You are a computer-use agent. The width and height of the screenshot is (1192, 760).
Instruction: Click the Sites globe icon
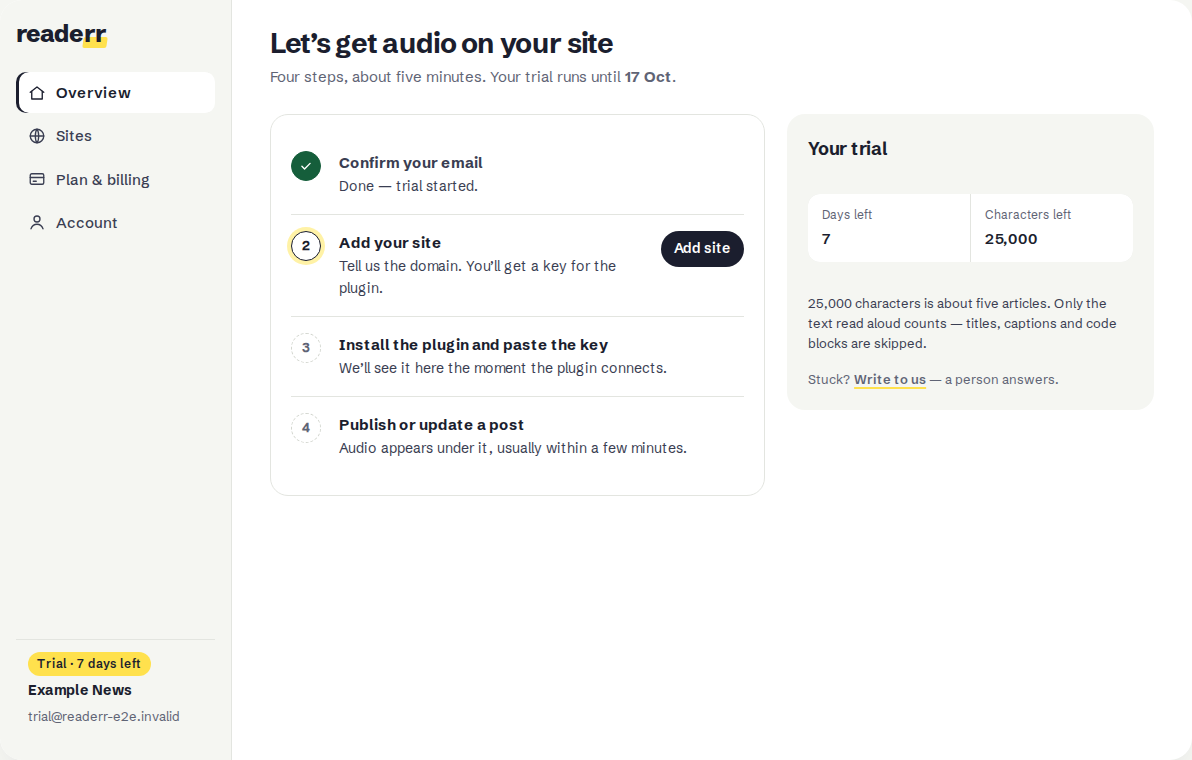[36, 136]
